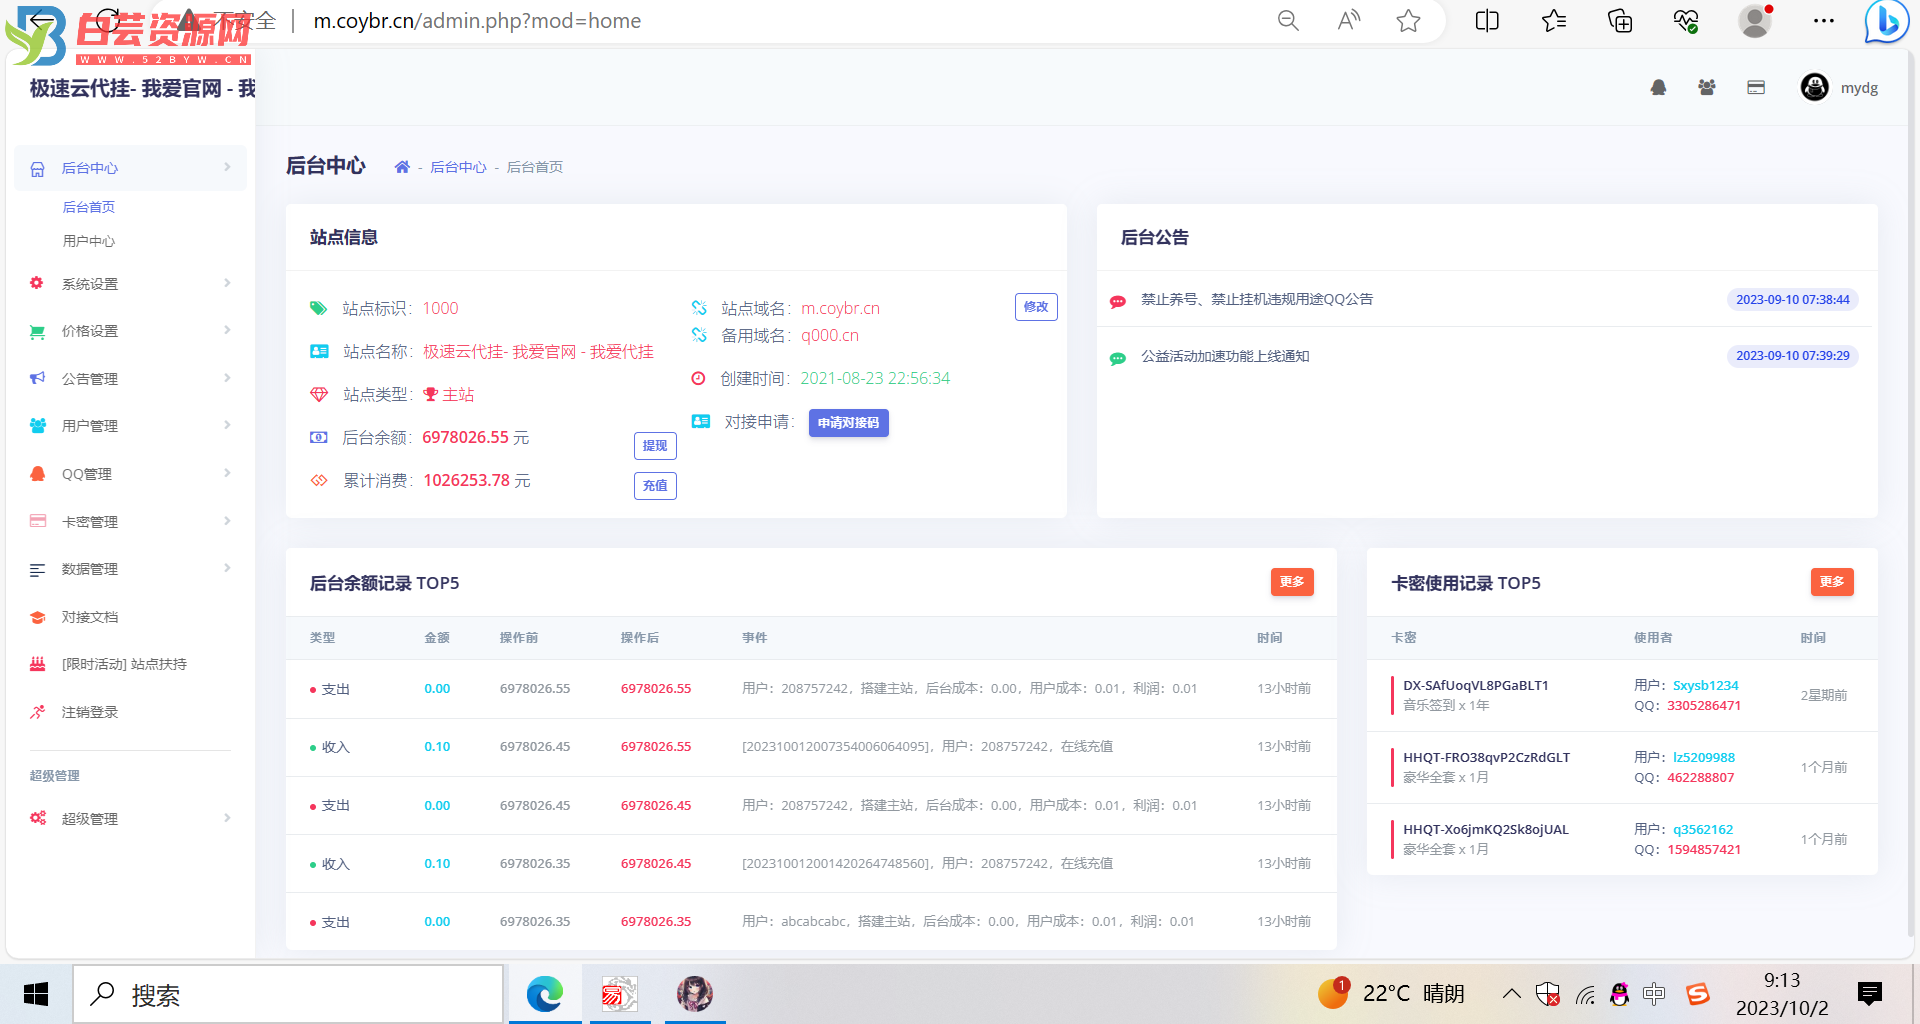The image size is (1920, 1024).
Task: Open browser profile avatar icon
Action: 1755,21
